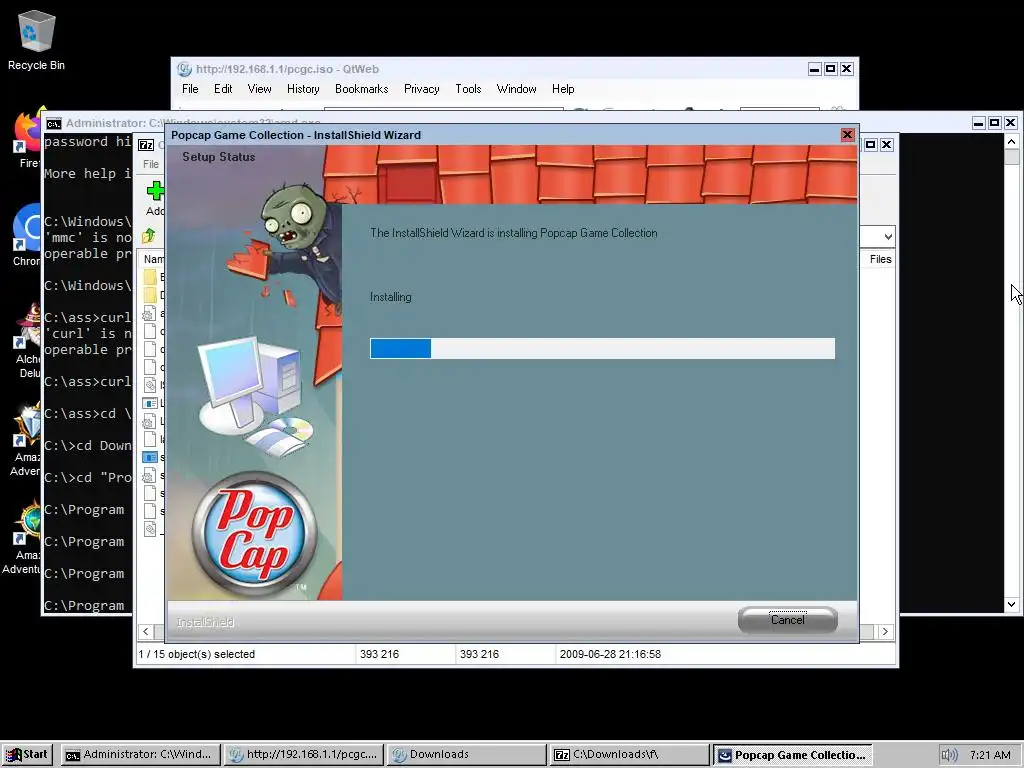Click the 2009-06-28 21:16:58 status date
The image size is (1024, 768).
point(610,654)
